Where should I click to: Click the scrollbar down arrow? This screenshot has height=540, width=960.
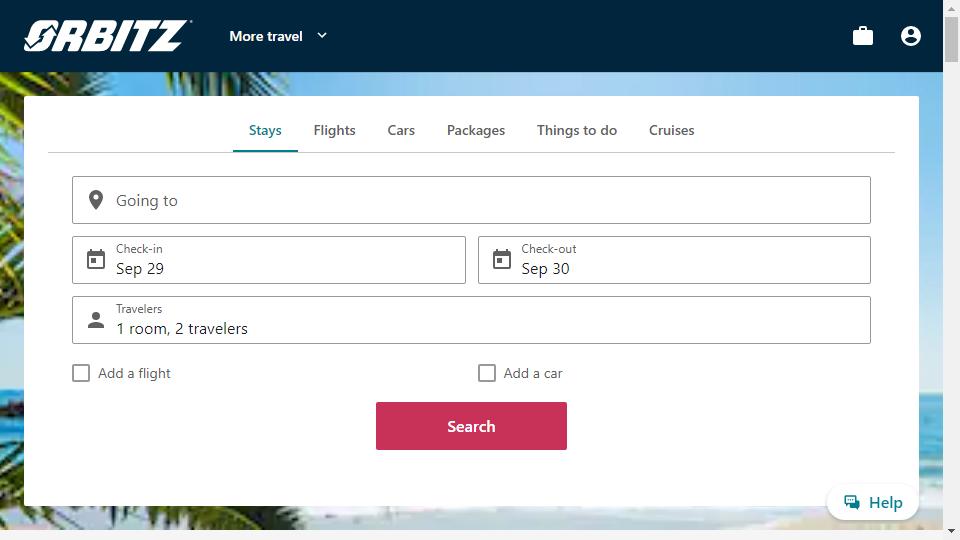click(951, 531)
